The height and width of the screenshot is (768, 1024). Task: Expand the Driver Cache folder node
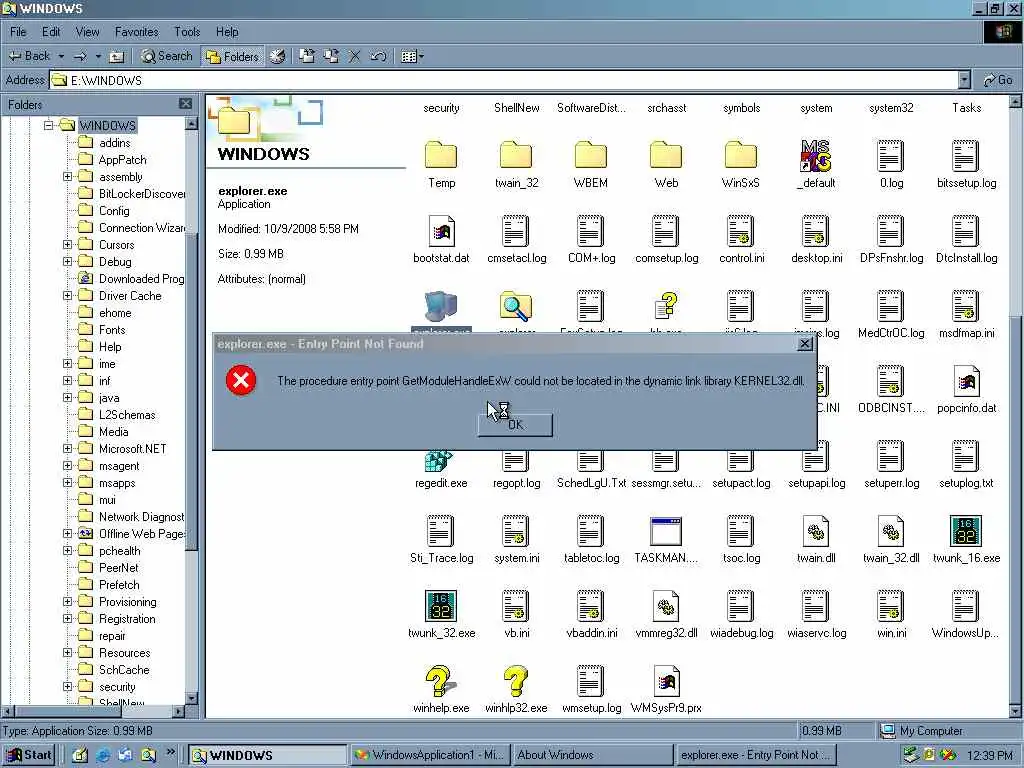coord(67,295)
